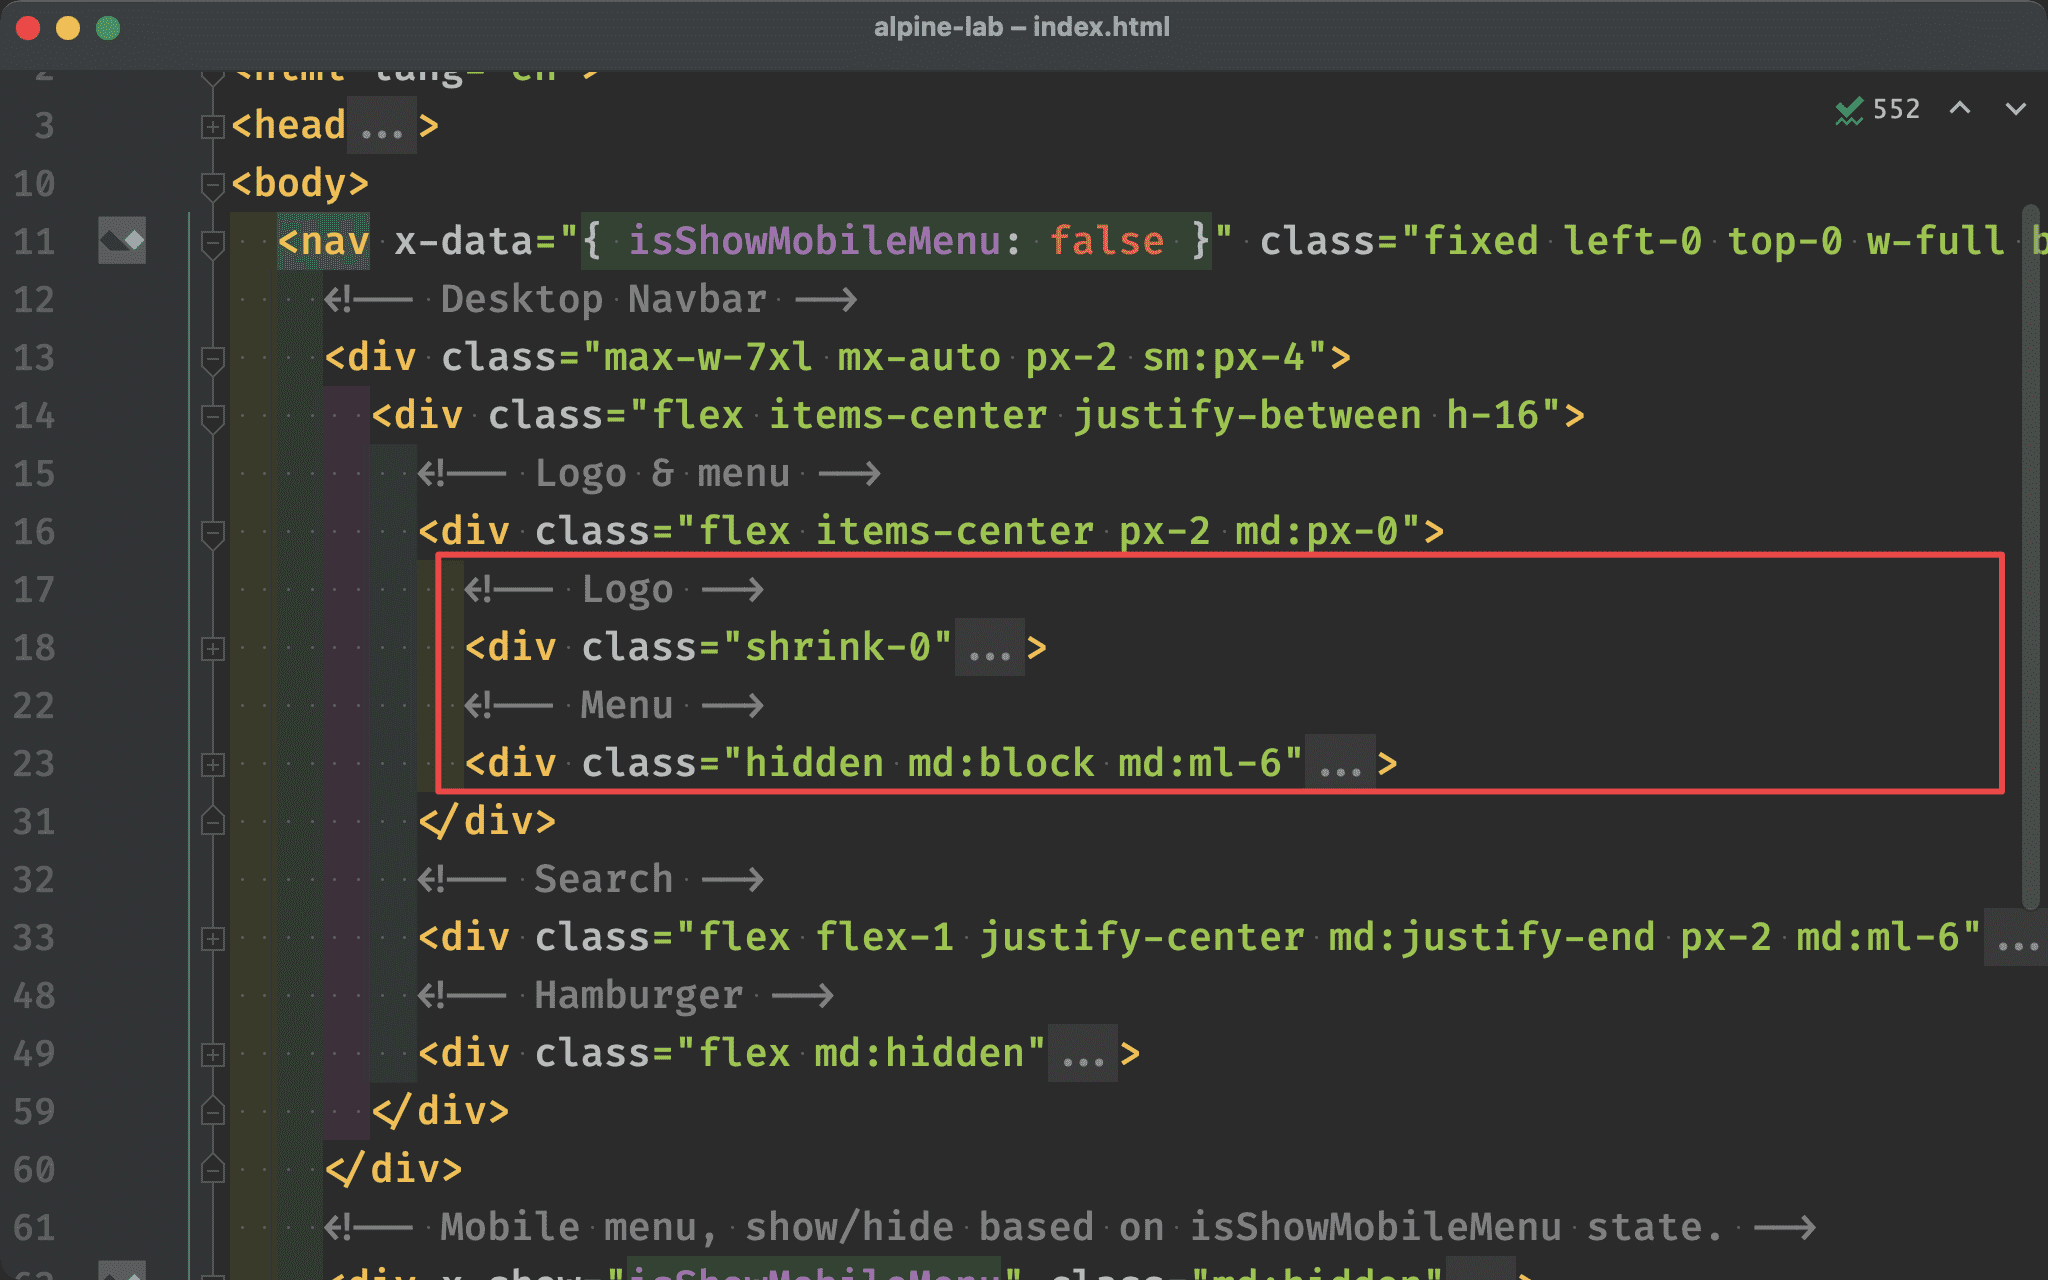Click the closing div fold marker on line 60
The height and width of the screenshot is (1280, 2048).
point(212,1169)
